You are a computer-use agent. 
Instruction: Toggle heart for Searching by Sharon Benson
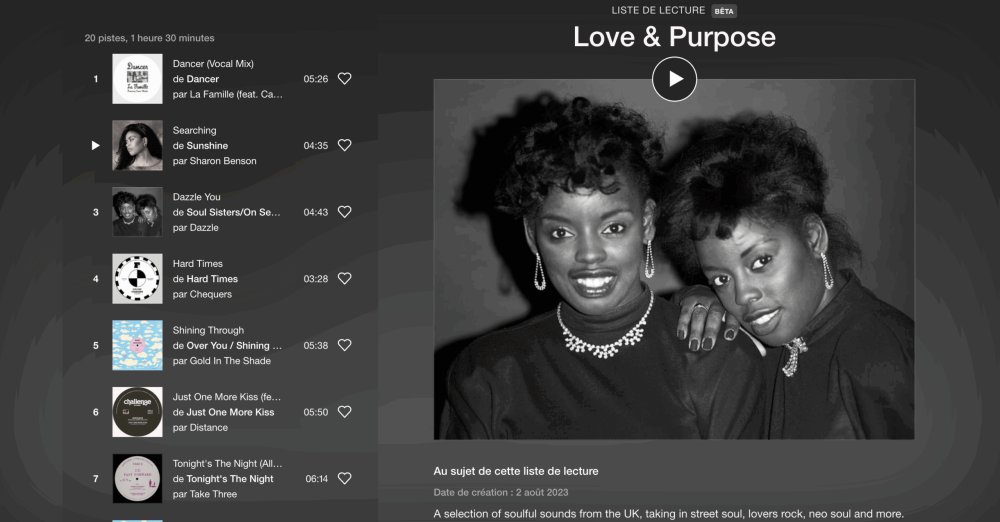point(344,145)
